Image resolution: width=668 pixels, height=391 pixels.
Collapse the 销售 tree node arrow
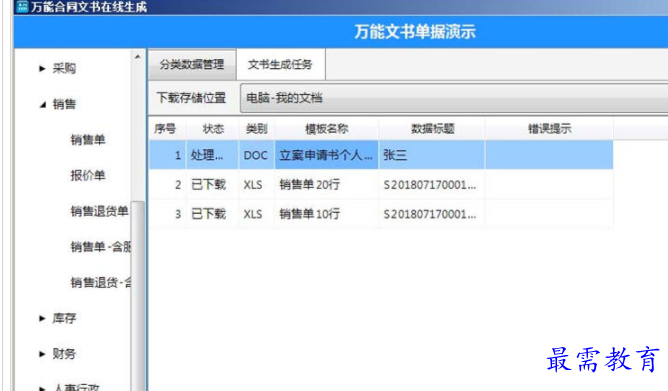pyautogui.click(x=43, y=104)
